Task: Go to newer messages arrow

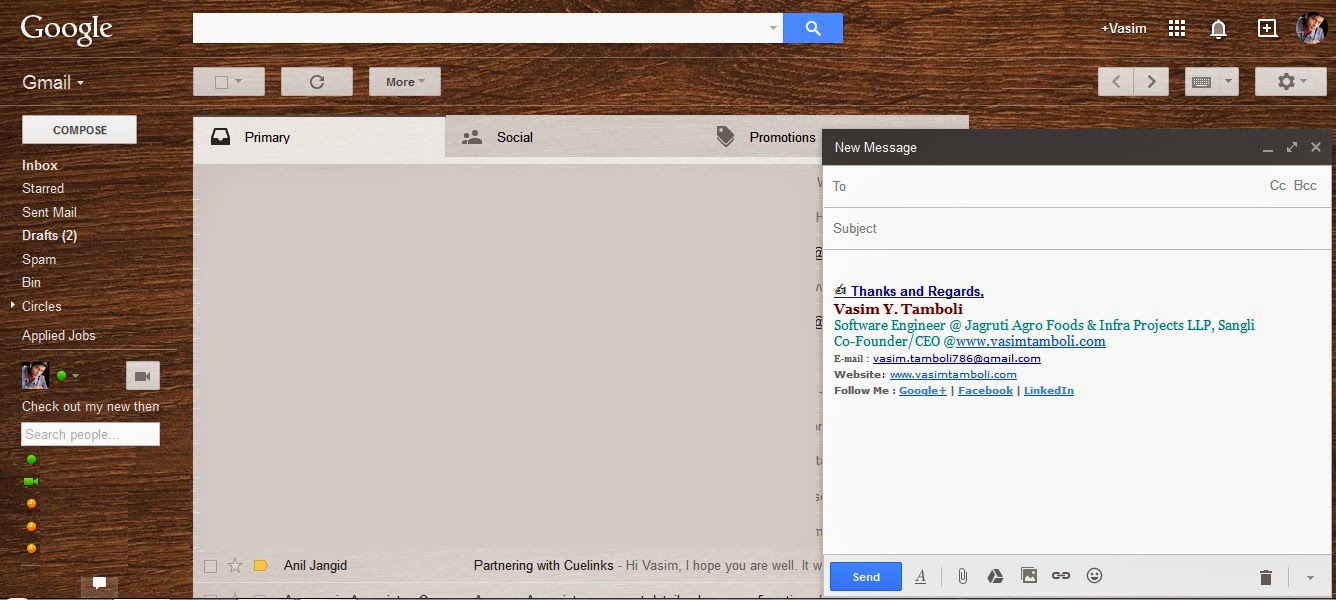Action: click(1116, 82)
